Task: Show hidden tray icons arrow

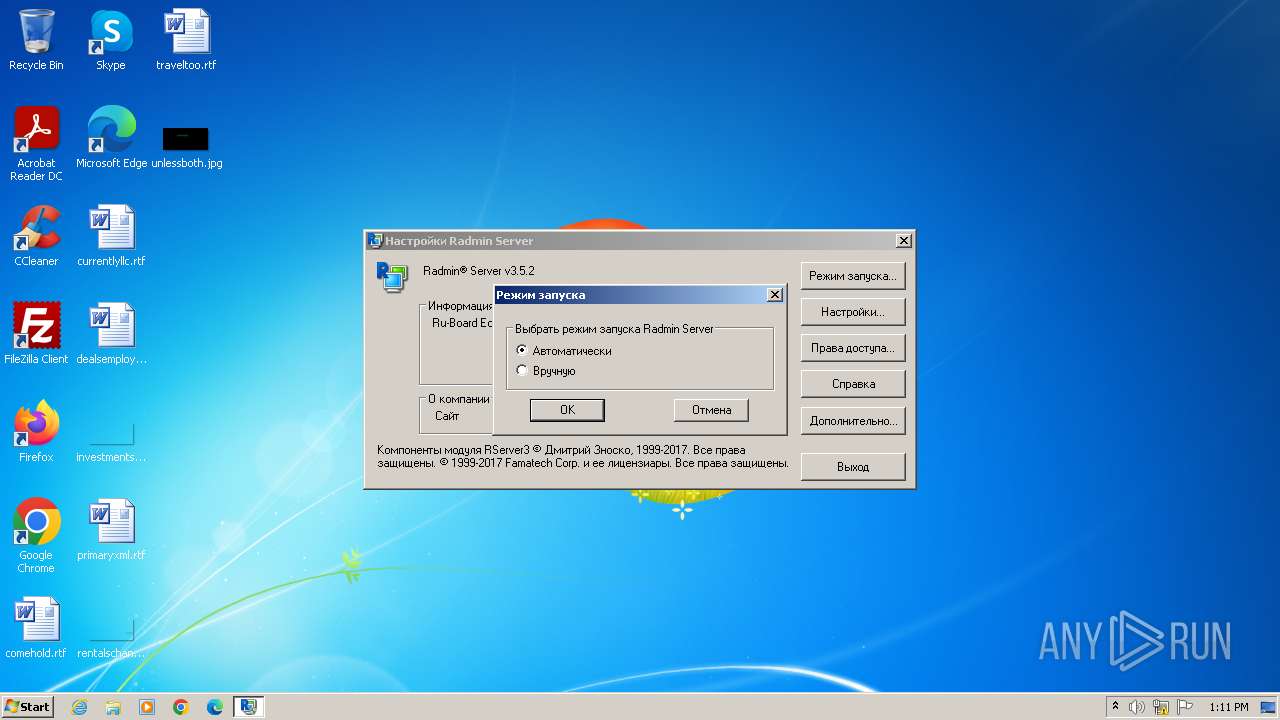Action: point(1115,707)
